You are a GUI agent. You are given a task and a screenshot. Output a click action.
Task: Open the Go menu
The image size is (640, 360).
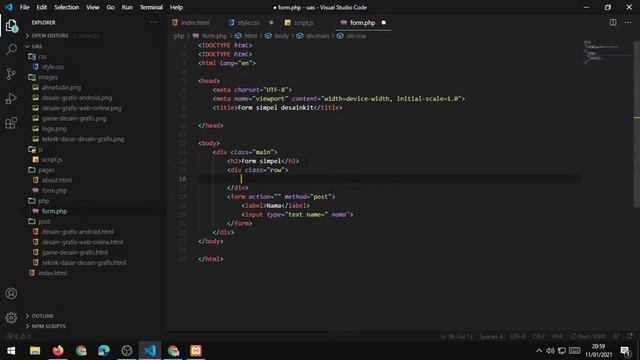tap(111, 7)
